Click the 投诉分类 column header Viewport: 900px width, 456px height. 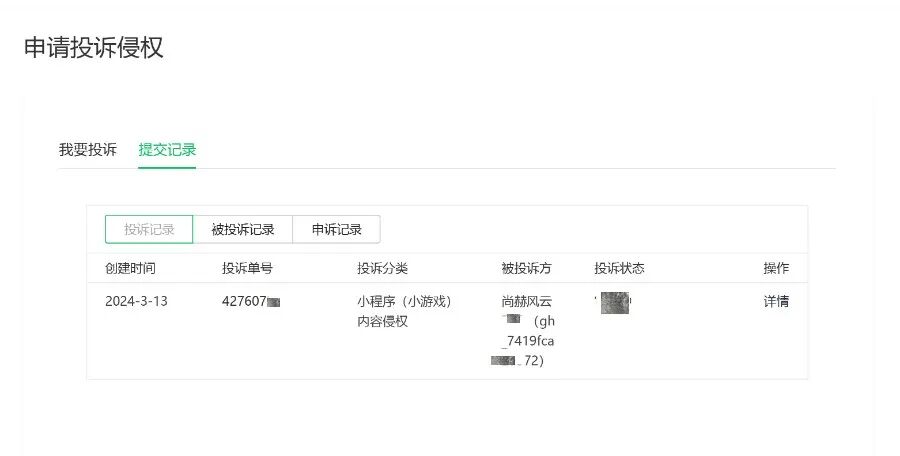pyautogui.click(x=382, y=268)
